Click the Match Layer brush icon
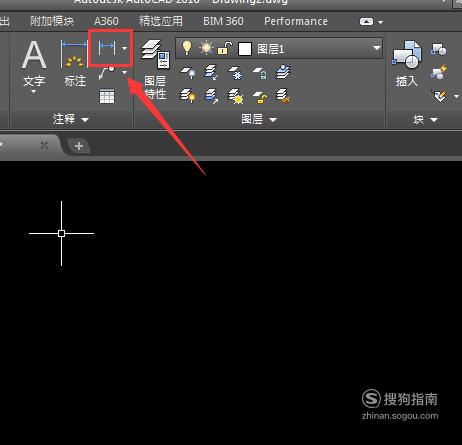 click(283, 96)
